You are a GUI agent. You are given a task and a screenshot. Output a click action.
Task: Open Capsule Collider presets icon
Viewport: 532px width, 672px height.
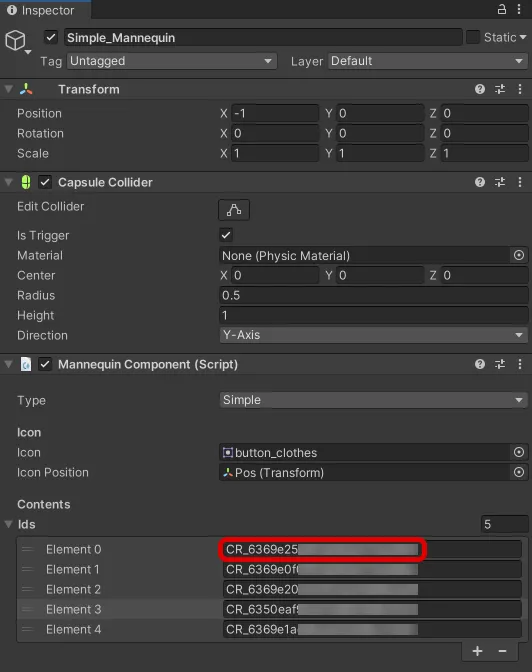coord(500,182)
